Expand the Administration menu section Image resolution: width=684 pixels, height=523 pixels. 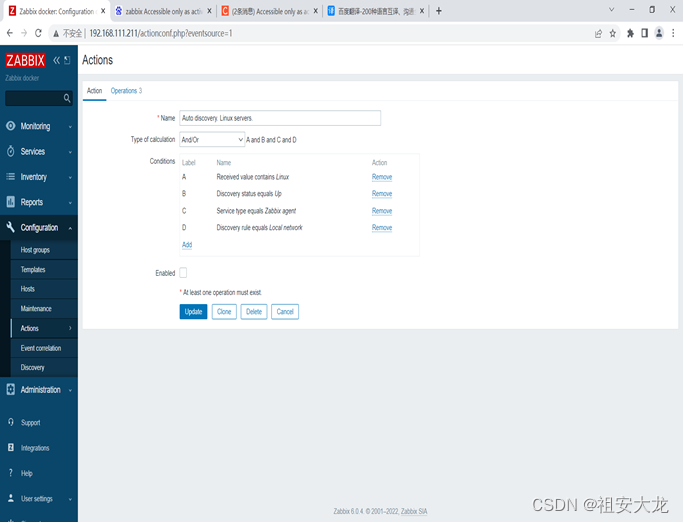[70, 390]
